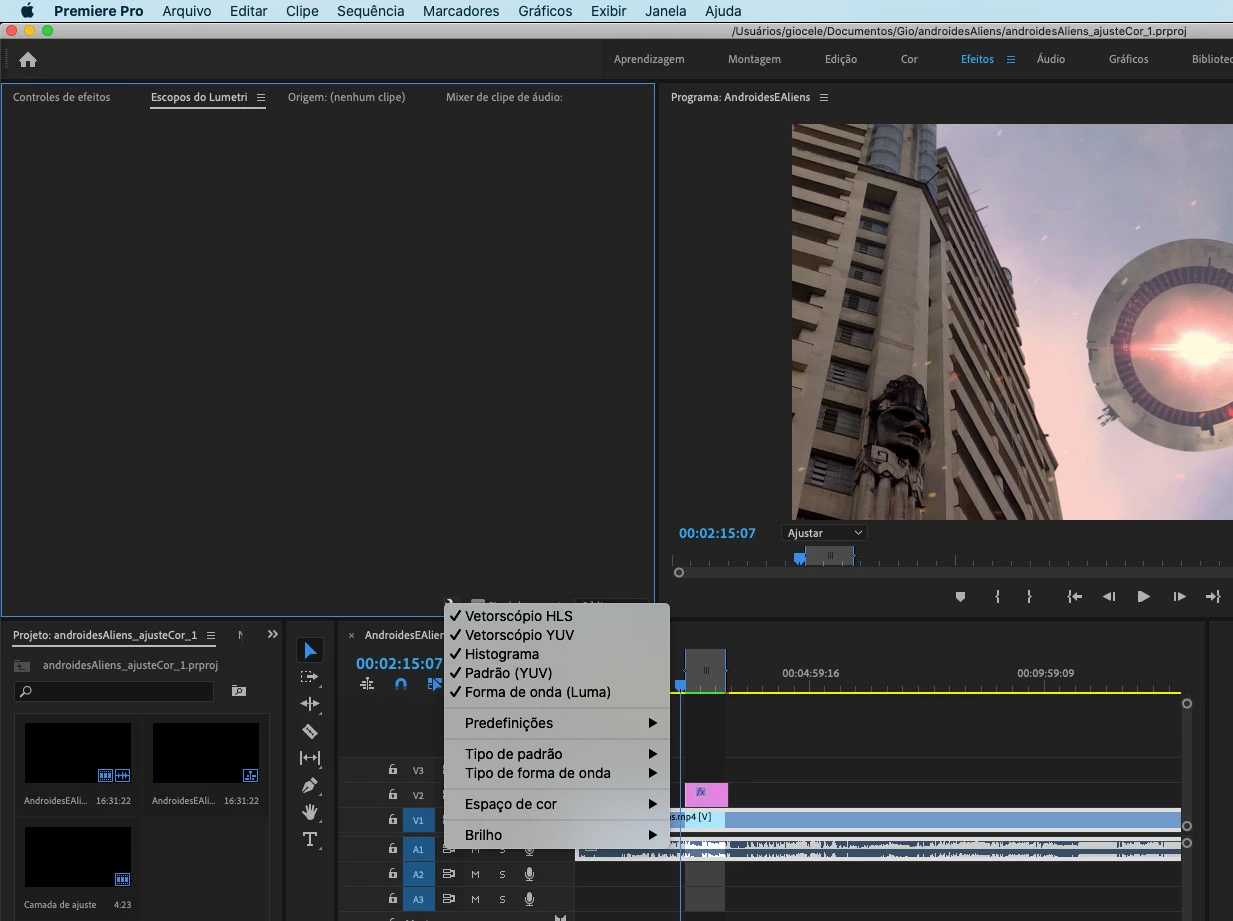Click the Home icon

pos(28,60)
